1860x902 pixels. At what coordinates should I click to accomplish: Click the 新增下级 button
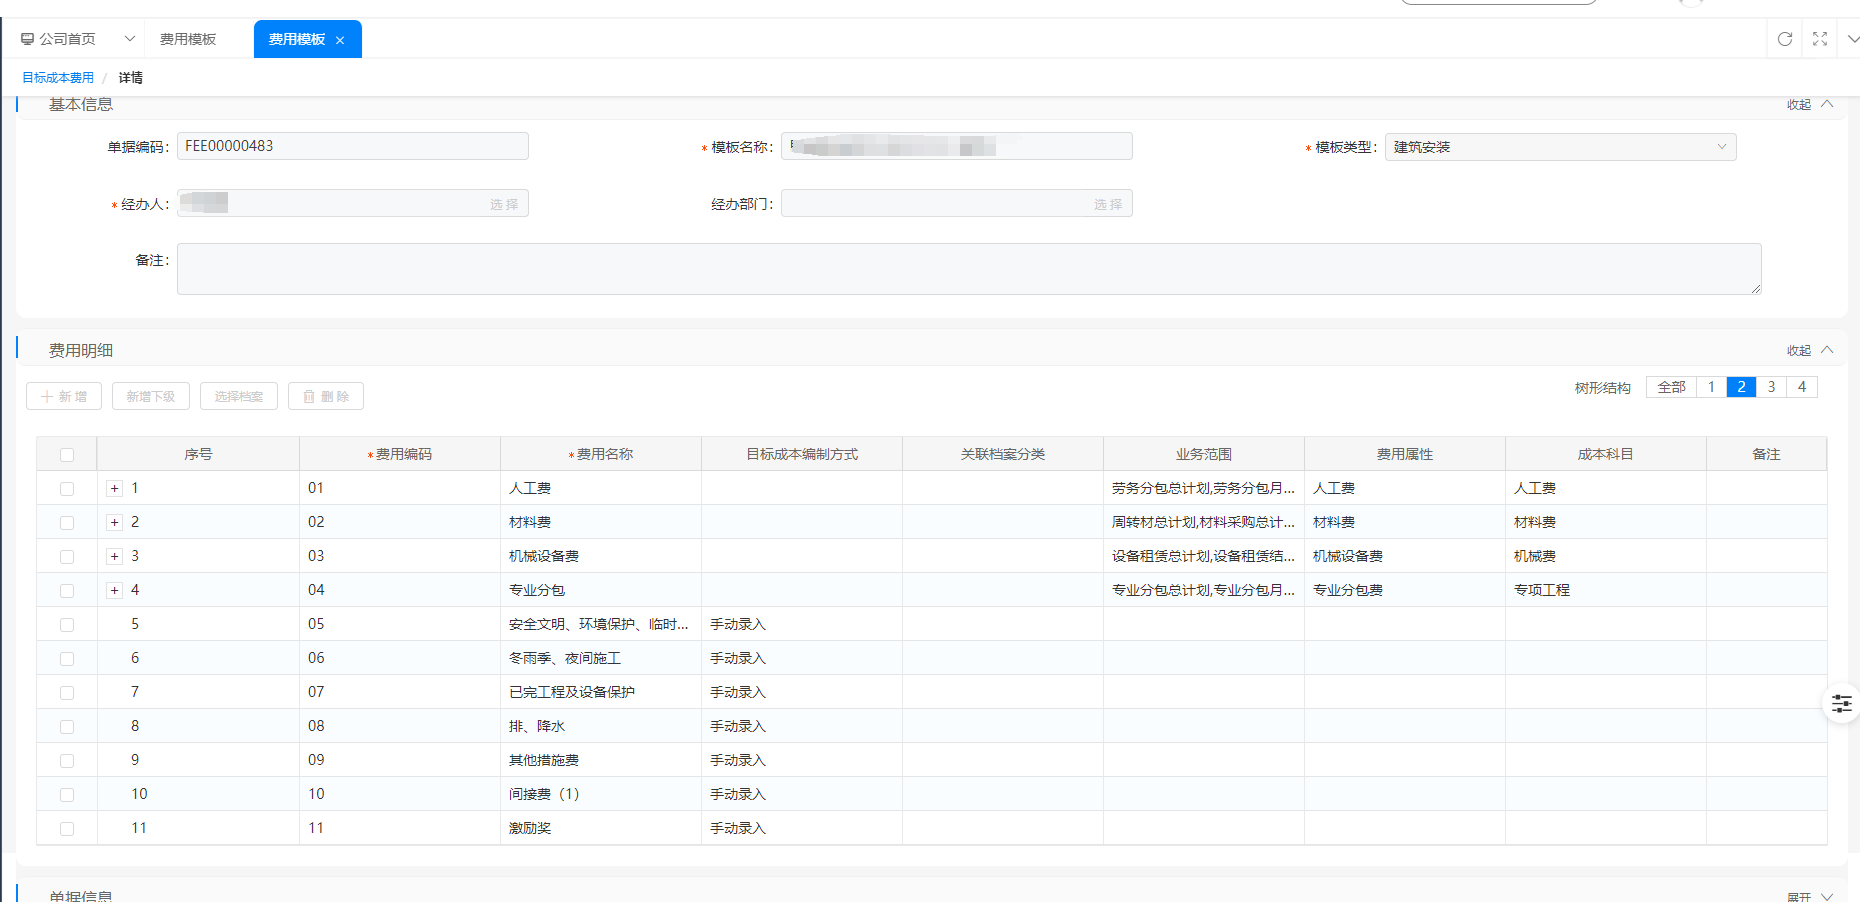[x=151, y=396]
